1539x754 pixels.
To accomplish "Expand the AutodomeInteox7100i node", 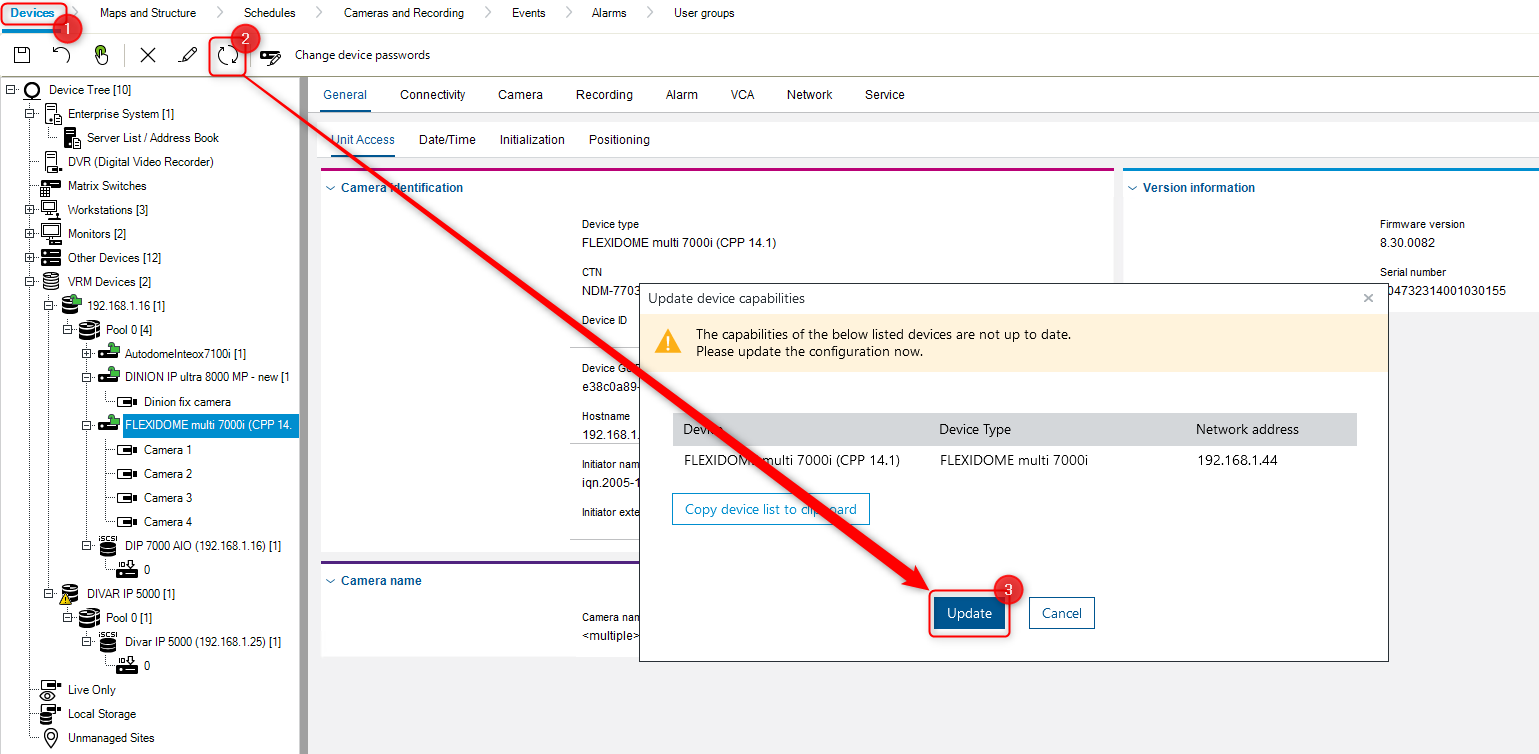I will (84, 352).
